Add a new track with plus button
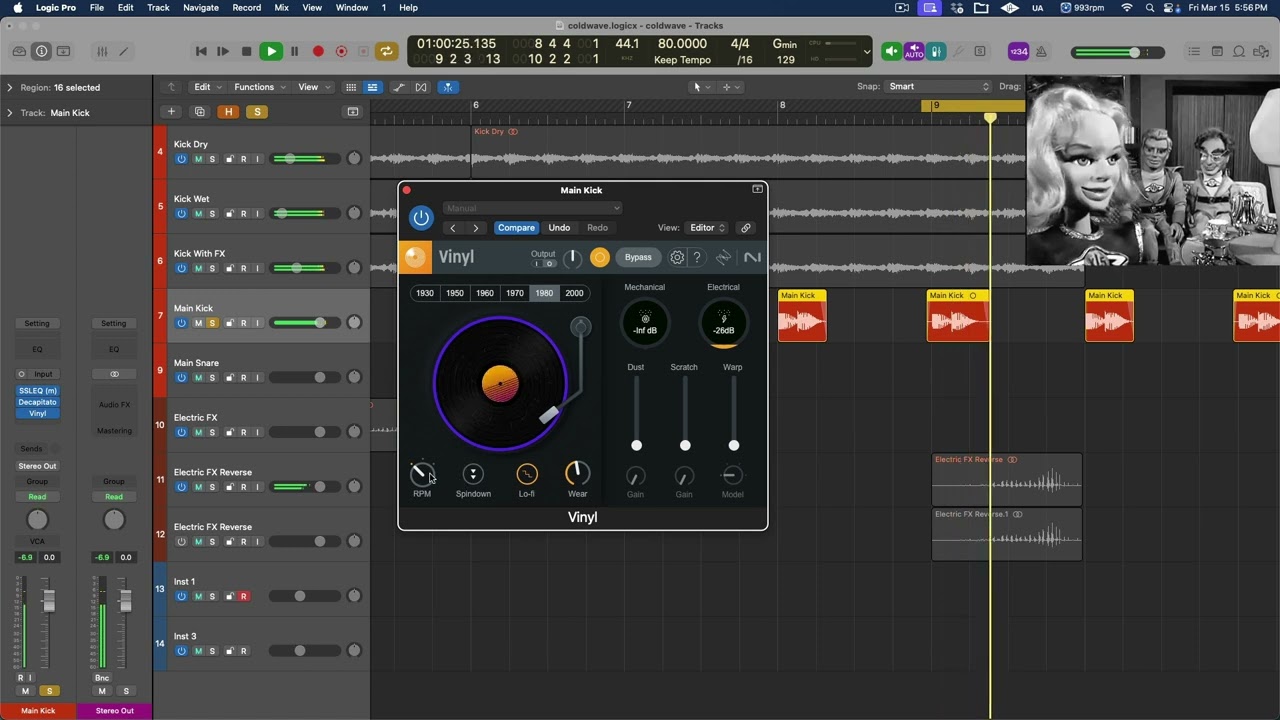The height and width of the screenshot is (720, 1280). pyautogui.click(x=171, y=112)
